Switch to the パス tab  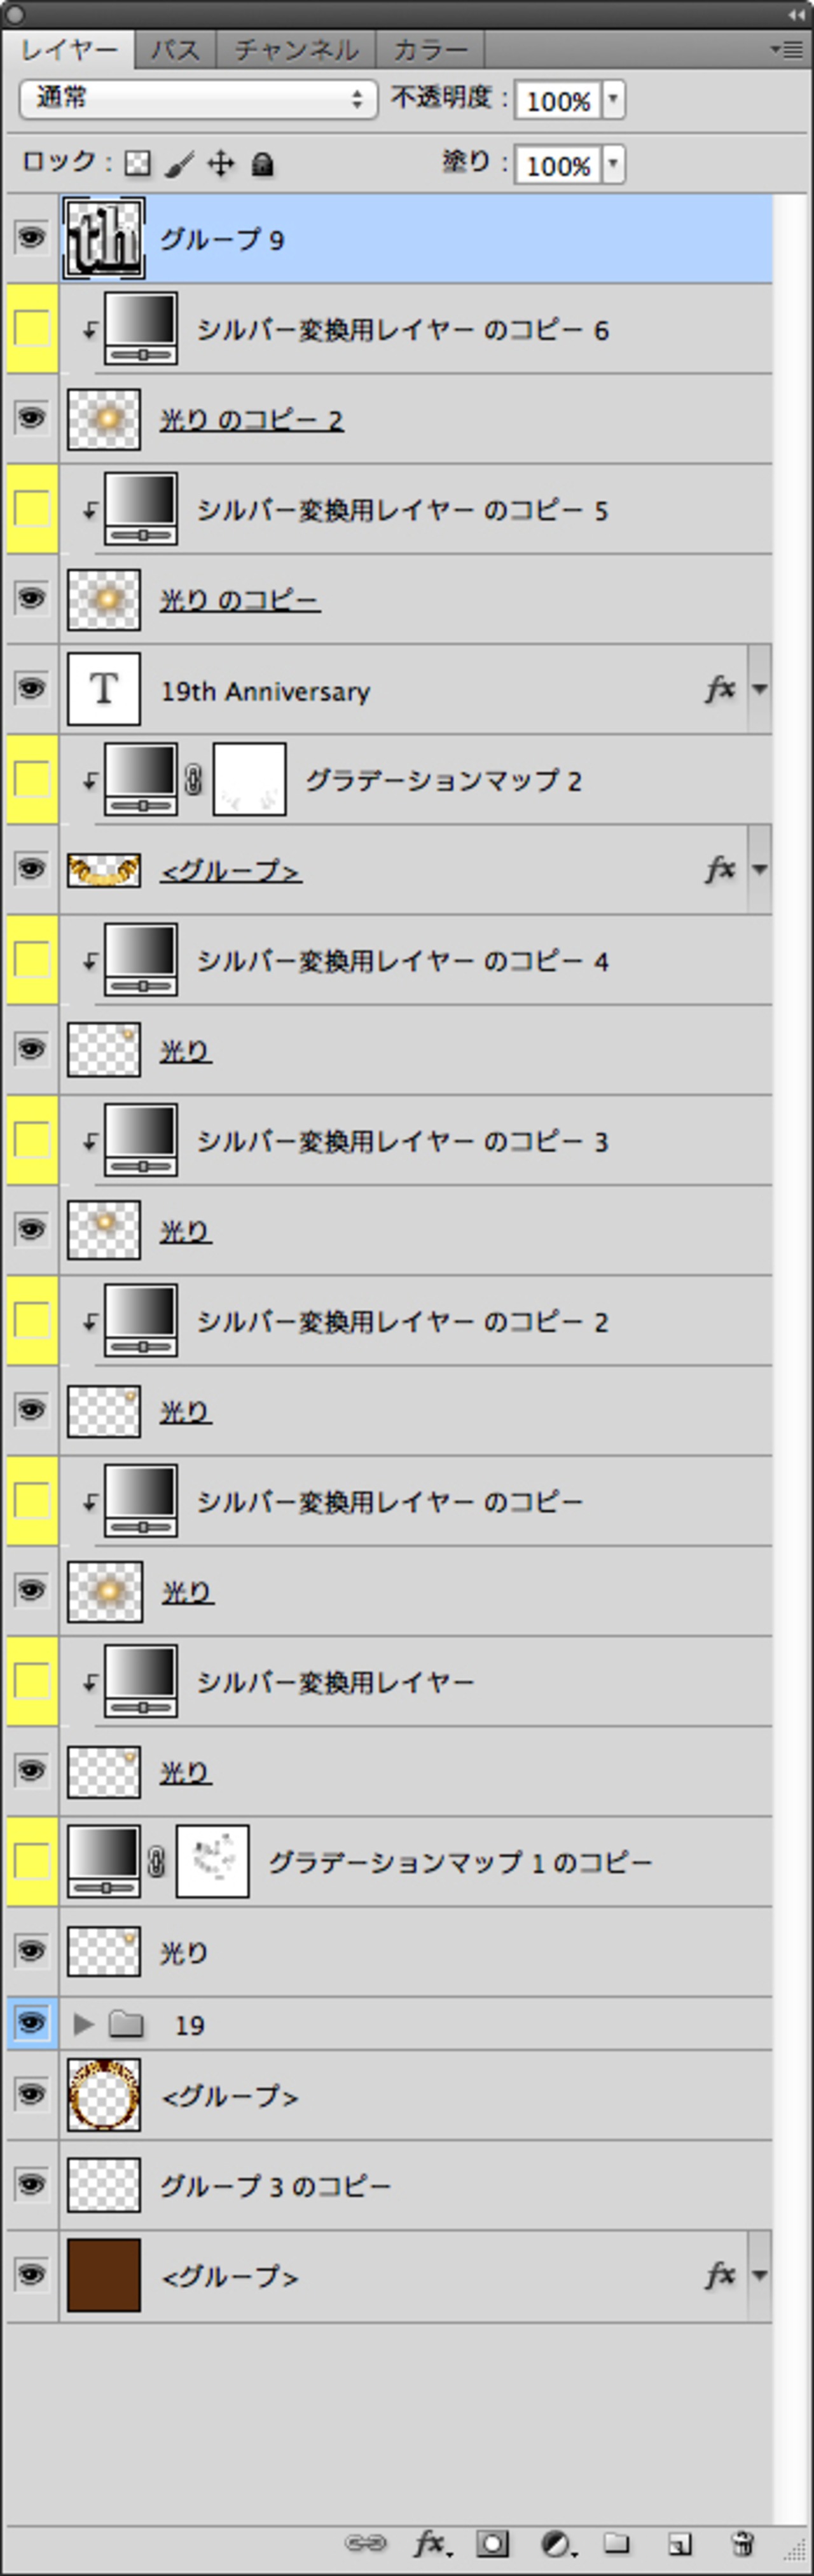click(175, 49)
